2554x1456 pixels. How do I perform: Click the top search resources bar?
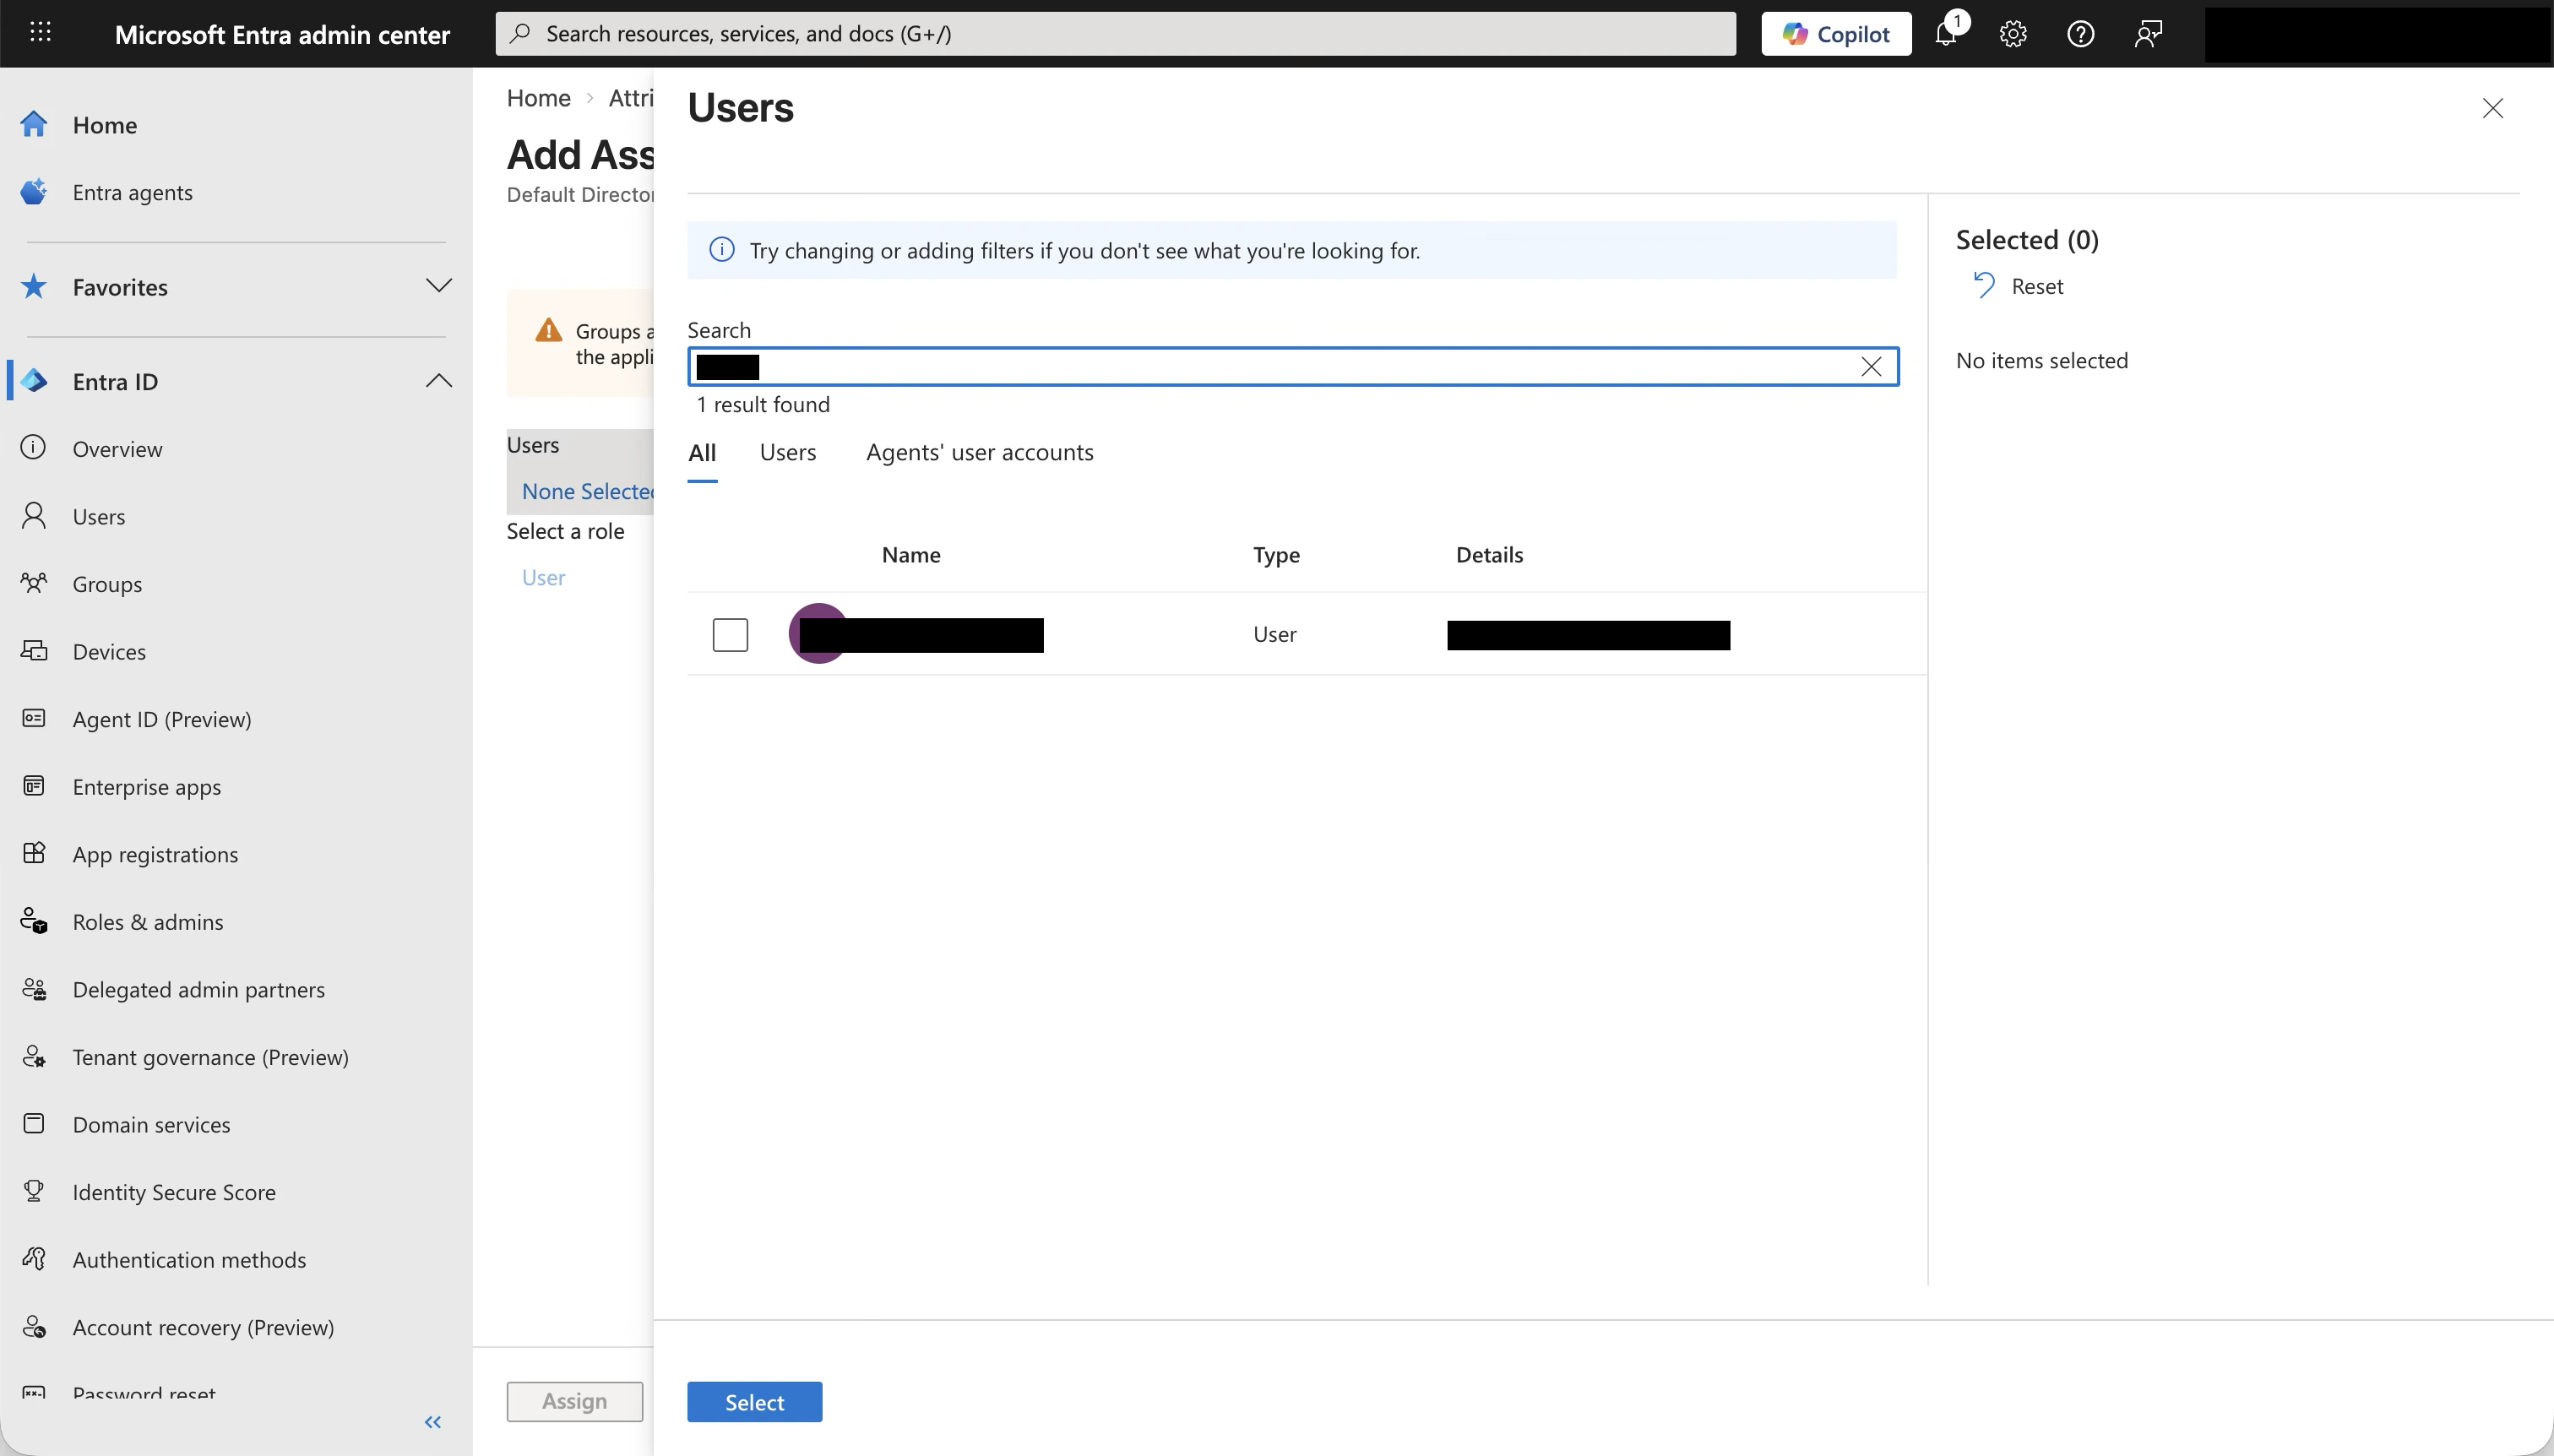1115,34
